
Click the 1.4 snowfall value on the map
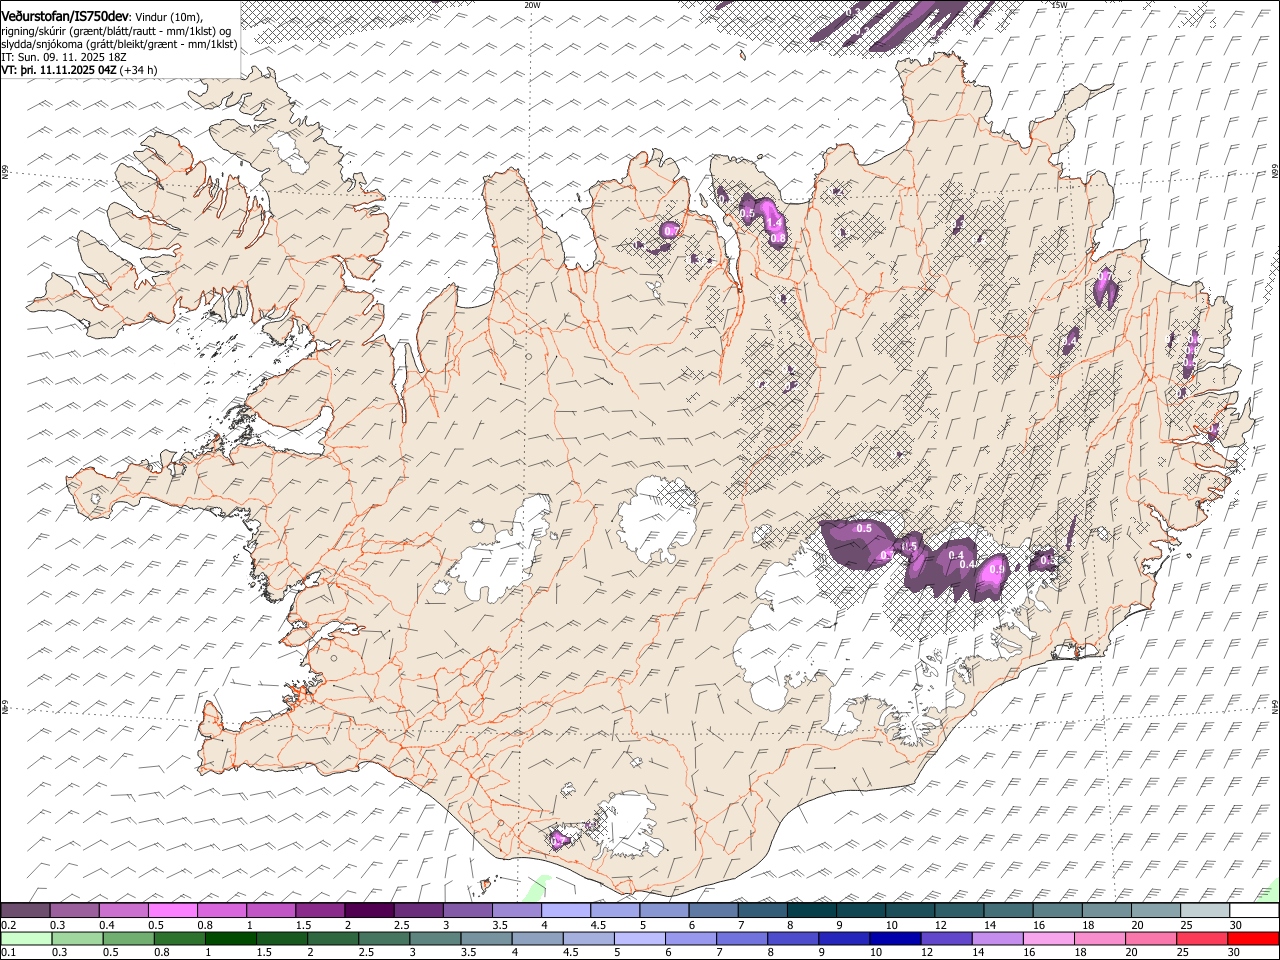[x=772, y=225]
